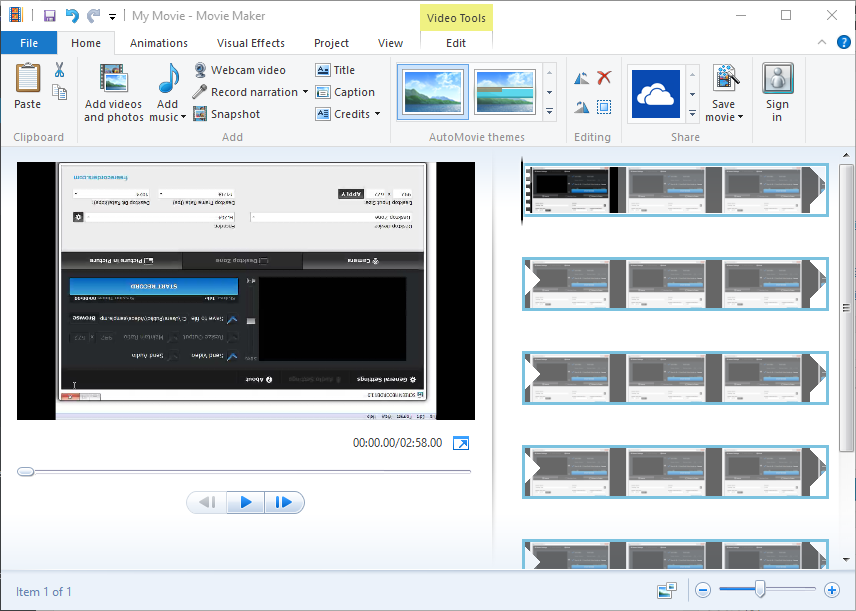Image resolution: width=856 pixels, height=611 pixels.
Task: Step to the next frame
Action: pyautogui.click(x=283, y=502)
